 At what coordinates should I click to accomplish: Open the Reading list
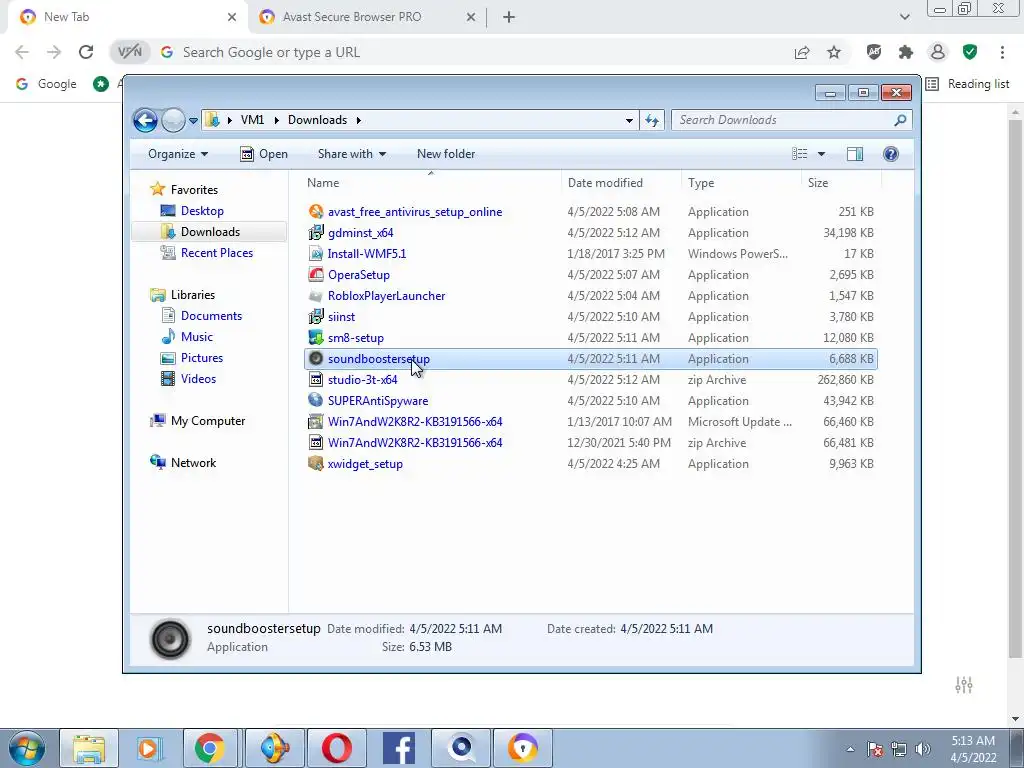point(968,84)
